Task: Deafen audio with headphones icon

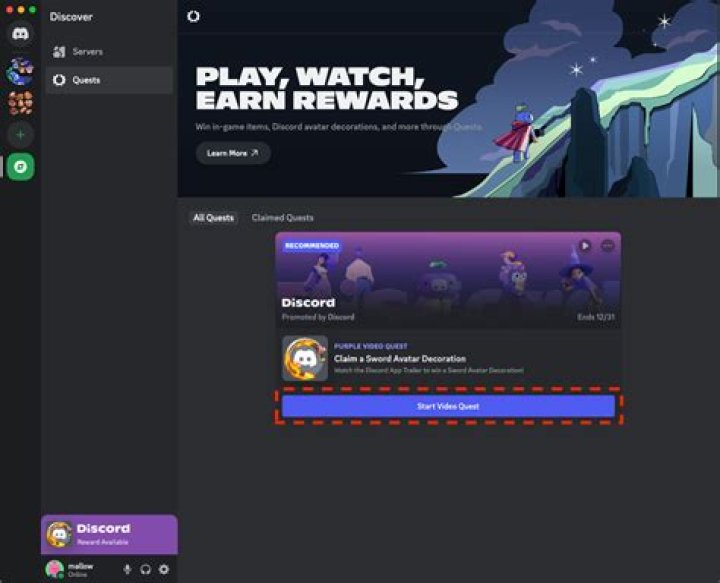Action: click(146, 569)
